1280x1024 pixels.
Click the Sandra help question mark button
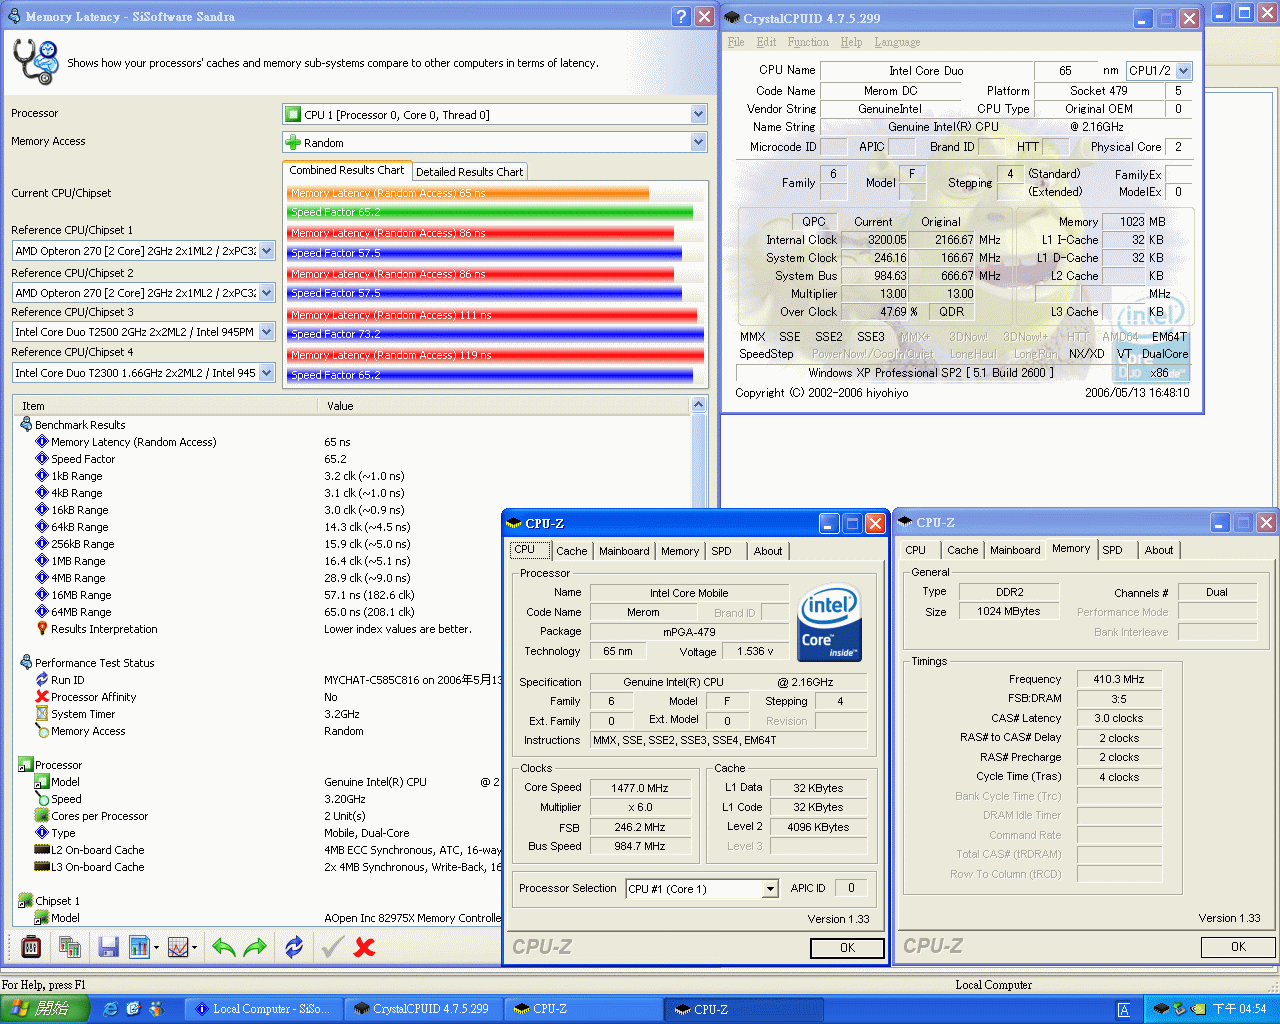(681, 17)
